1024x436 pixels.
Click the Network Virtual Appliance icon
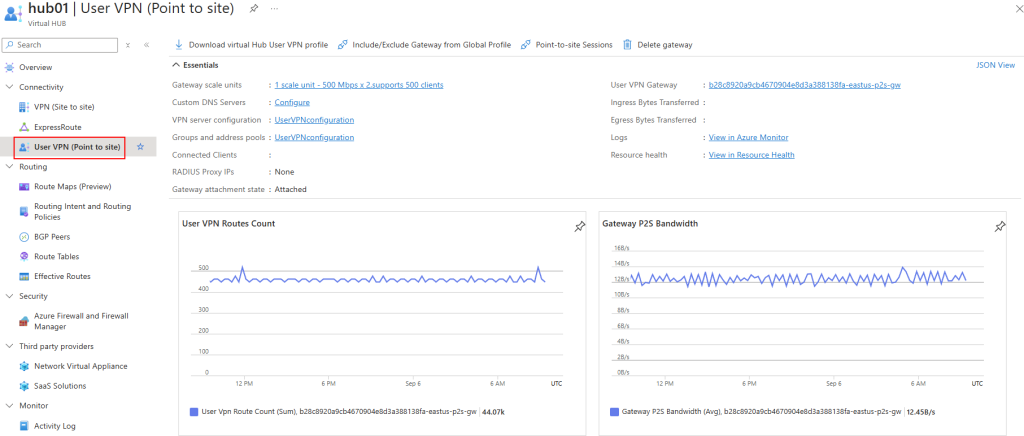pos(24,366)
